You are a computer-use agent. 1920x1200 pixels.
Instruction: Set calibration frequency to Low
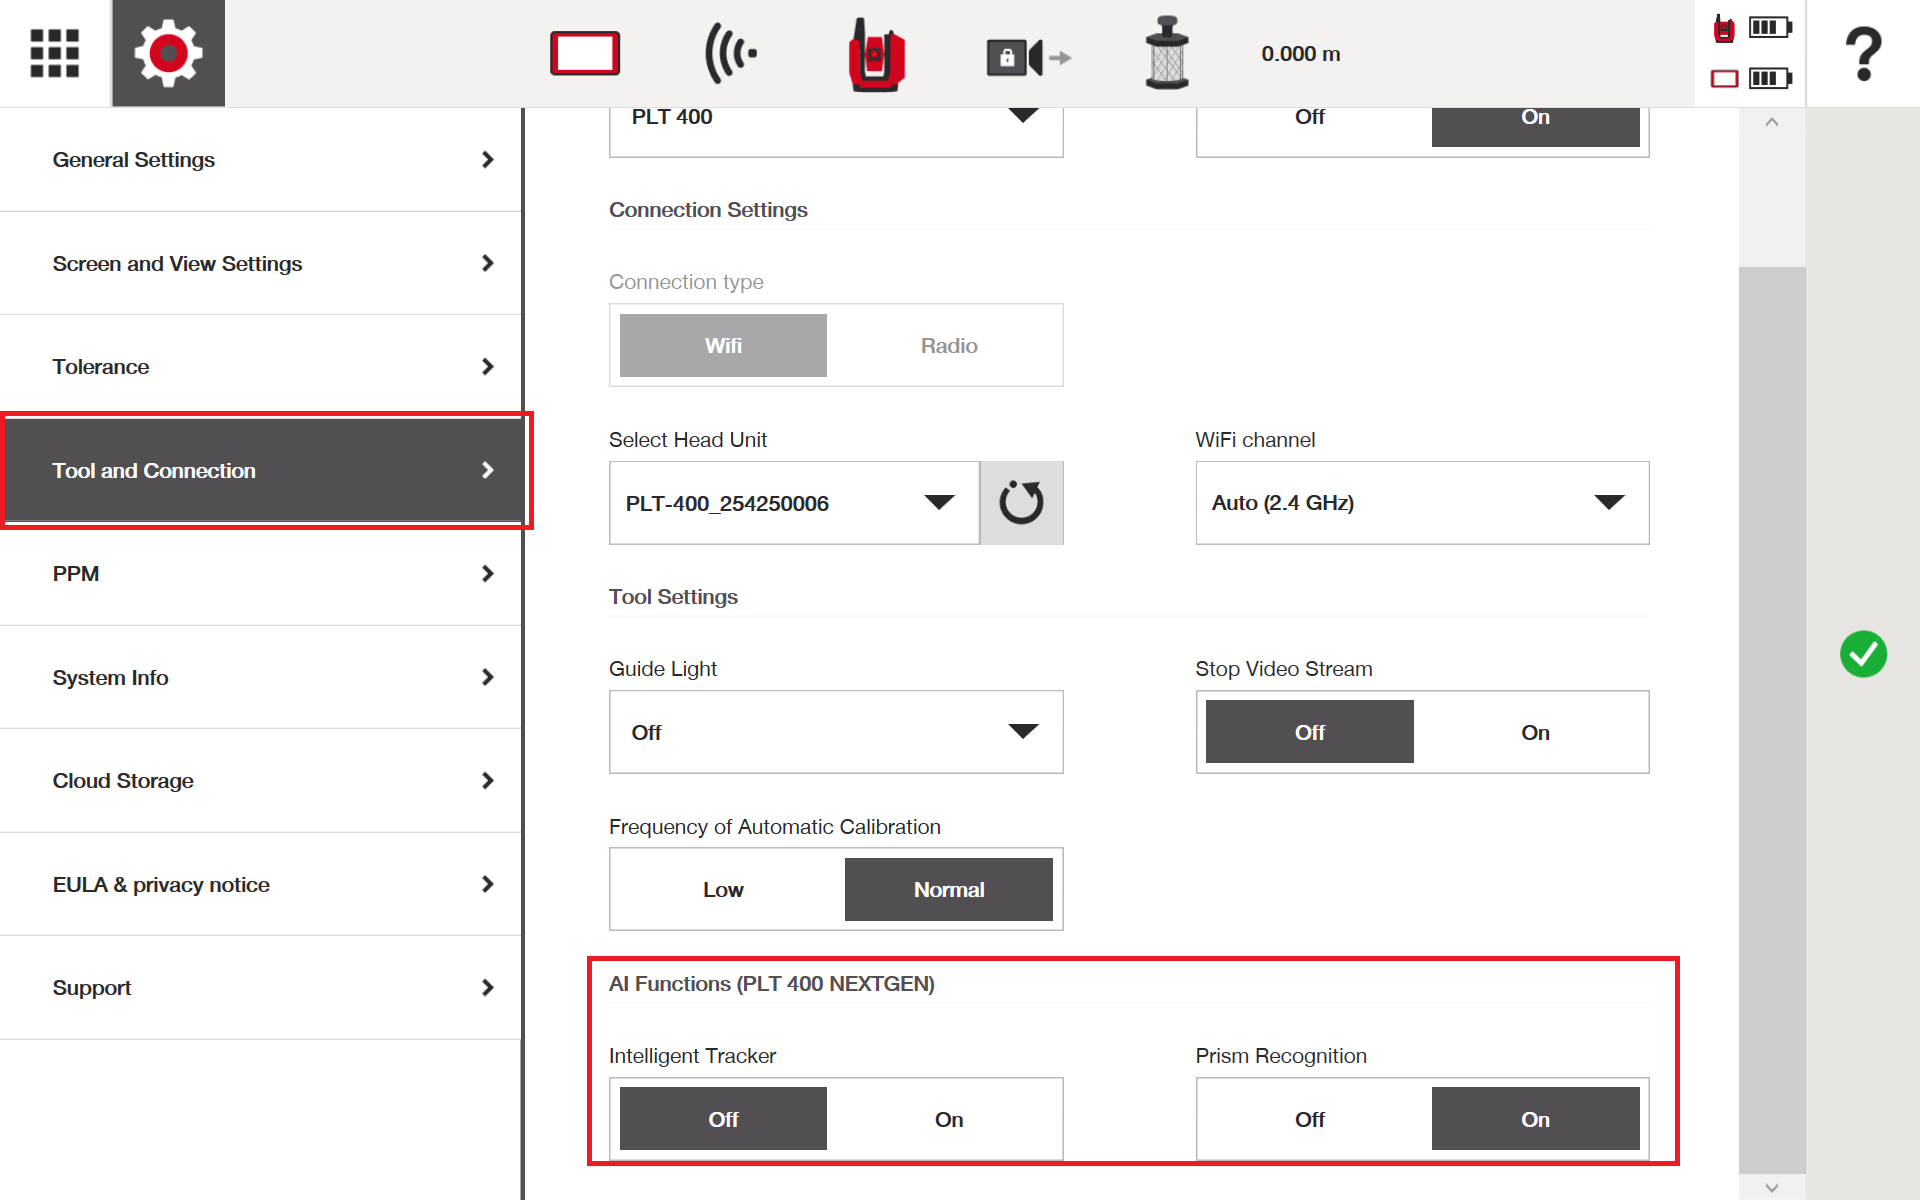723,889
